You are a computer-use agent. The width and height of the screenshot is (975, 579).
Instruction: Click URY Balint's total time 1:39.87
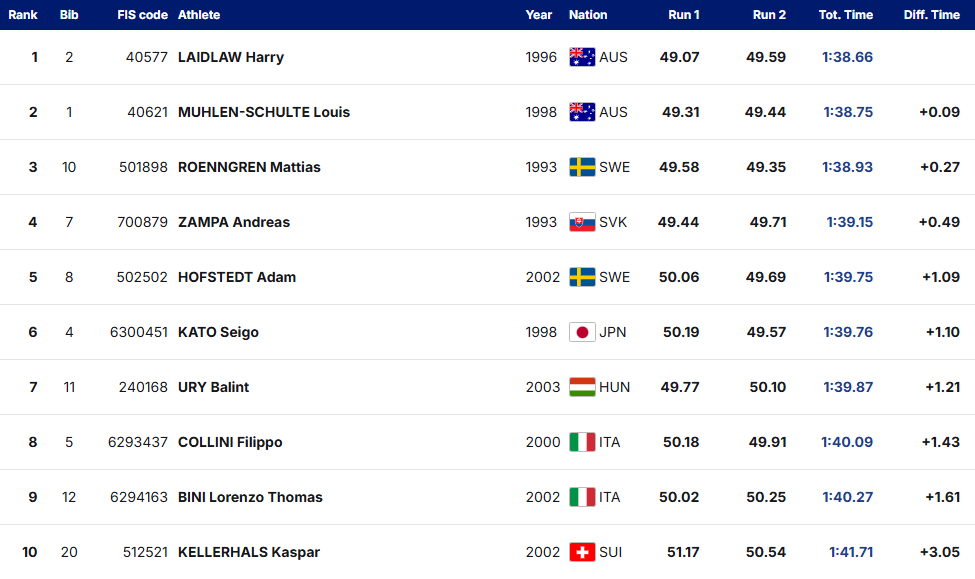click(848, 387)
